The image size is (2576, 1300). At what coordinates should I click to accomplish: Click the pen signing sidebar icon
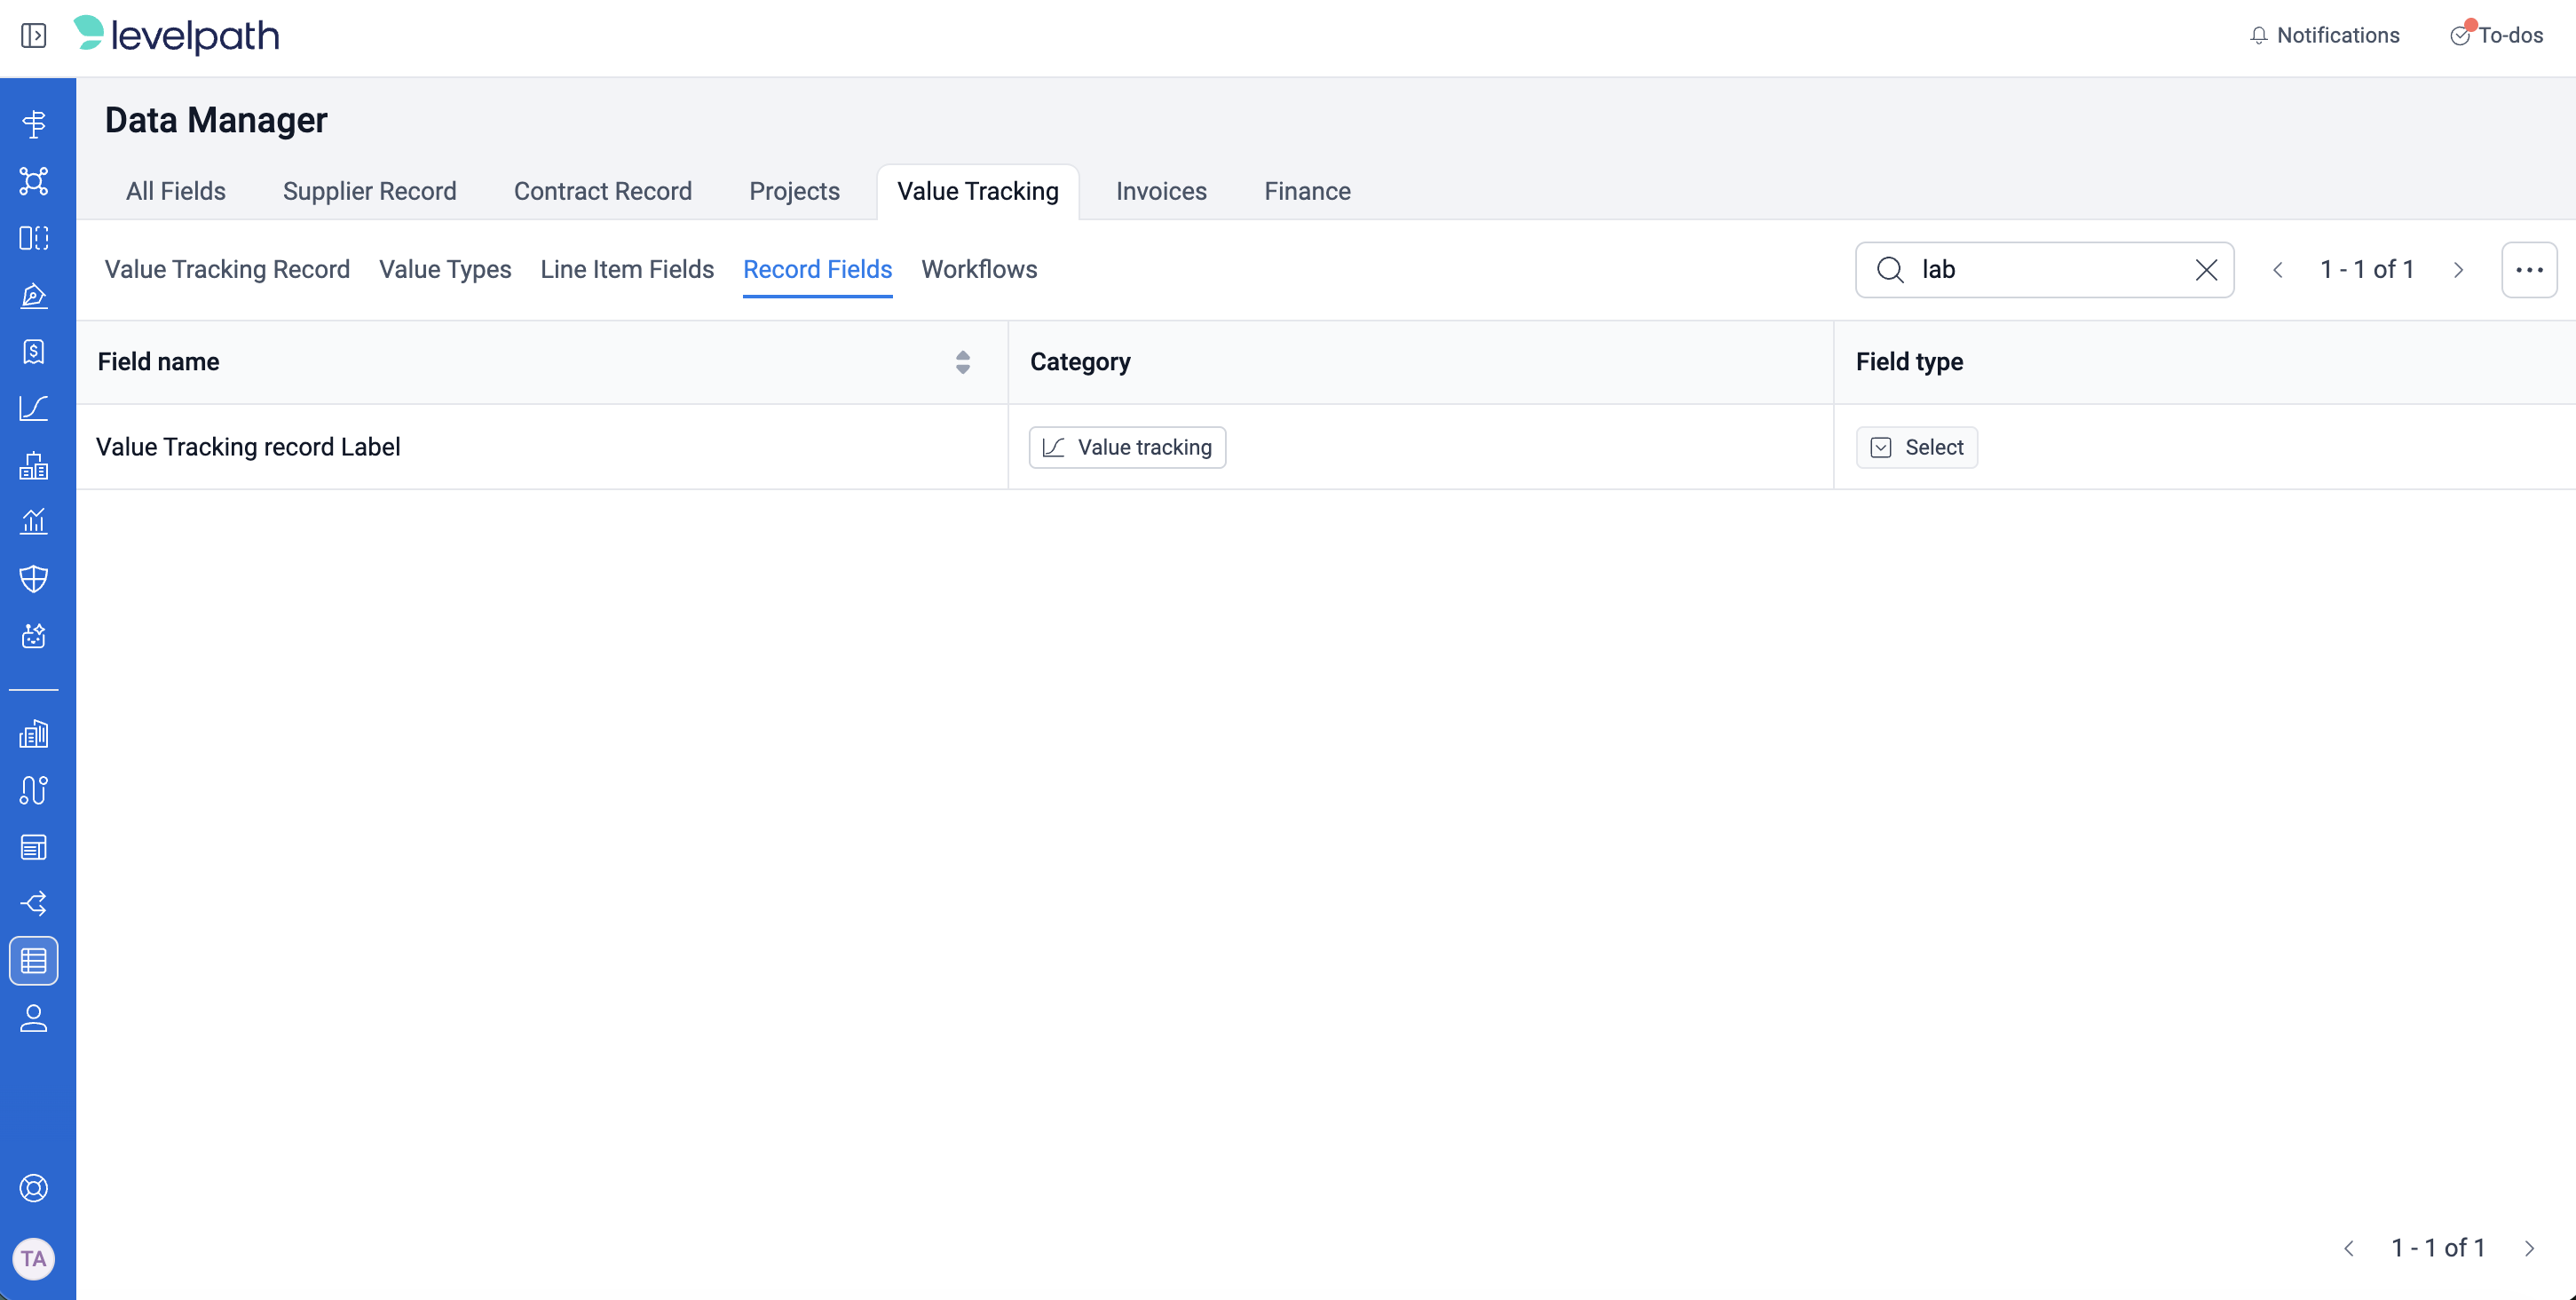point(34,295)
